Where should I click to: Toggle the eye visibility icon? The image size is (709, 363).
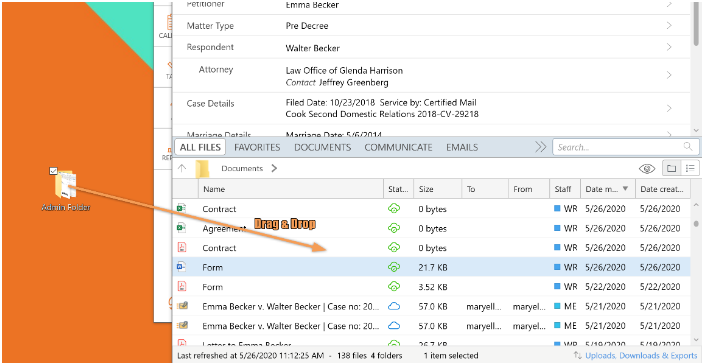click(x=647, y=169)
